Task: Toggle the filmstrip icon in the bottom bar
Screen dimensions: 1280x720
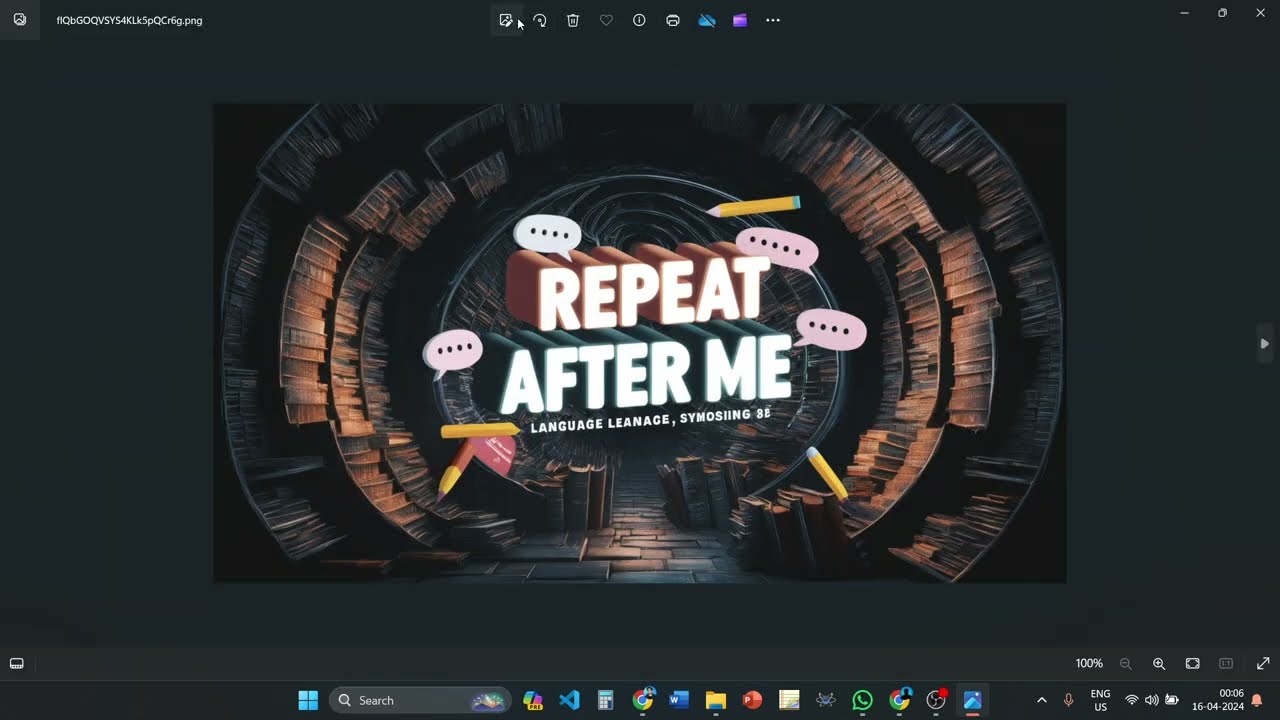Action: [x=17, y=663]
